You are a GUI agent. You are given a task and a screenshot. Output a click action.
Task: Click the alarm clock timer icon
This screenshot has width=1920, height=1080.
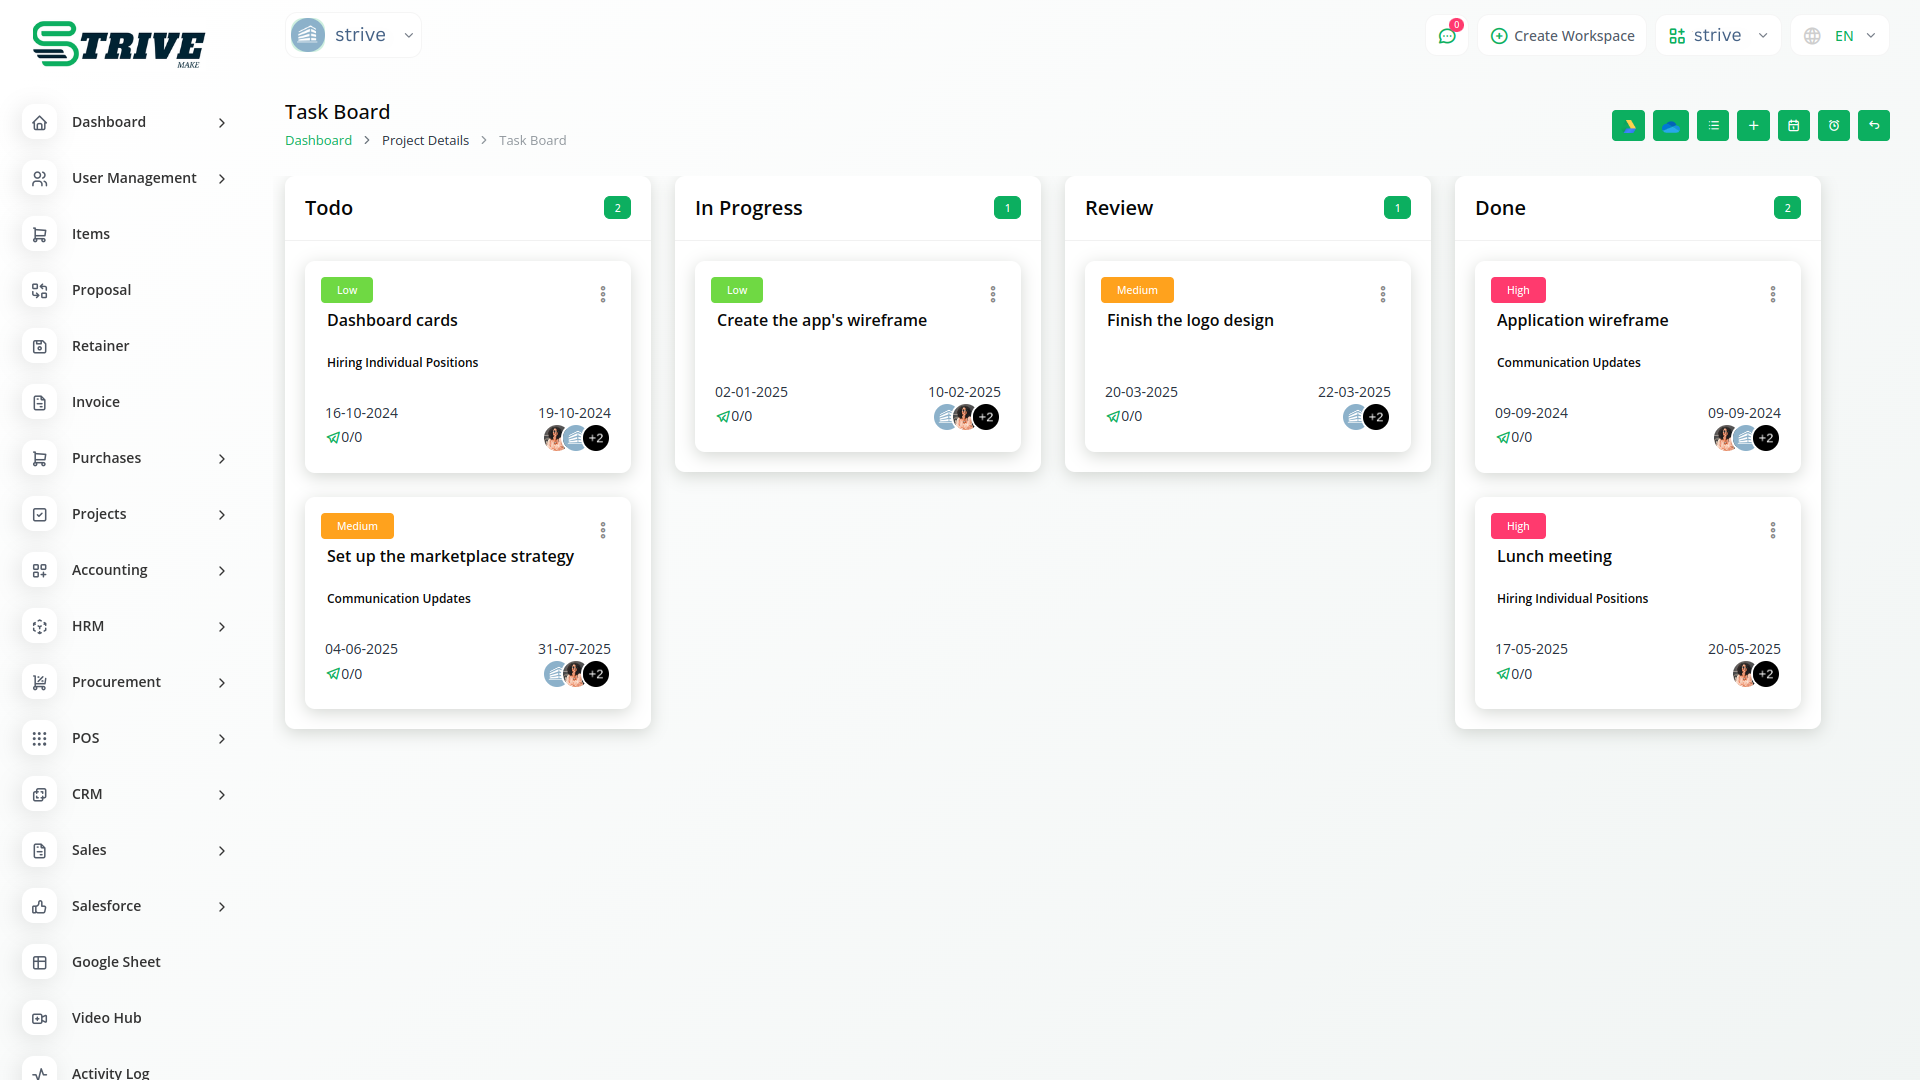1834,126
